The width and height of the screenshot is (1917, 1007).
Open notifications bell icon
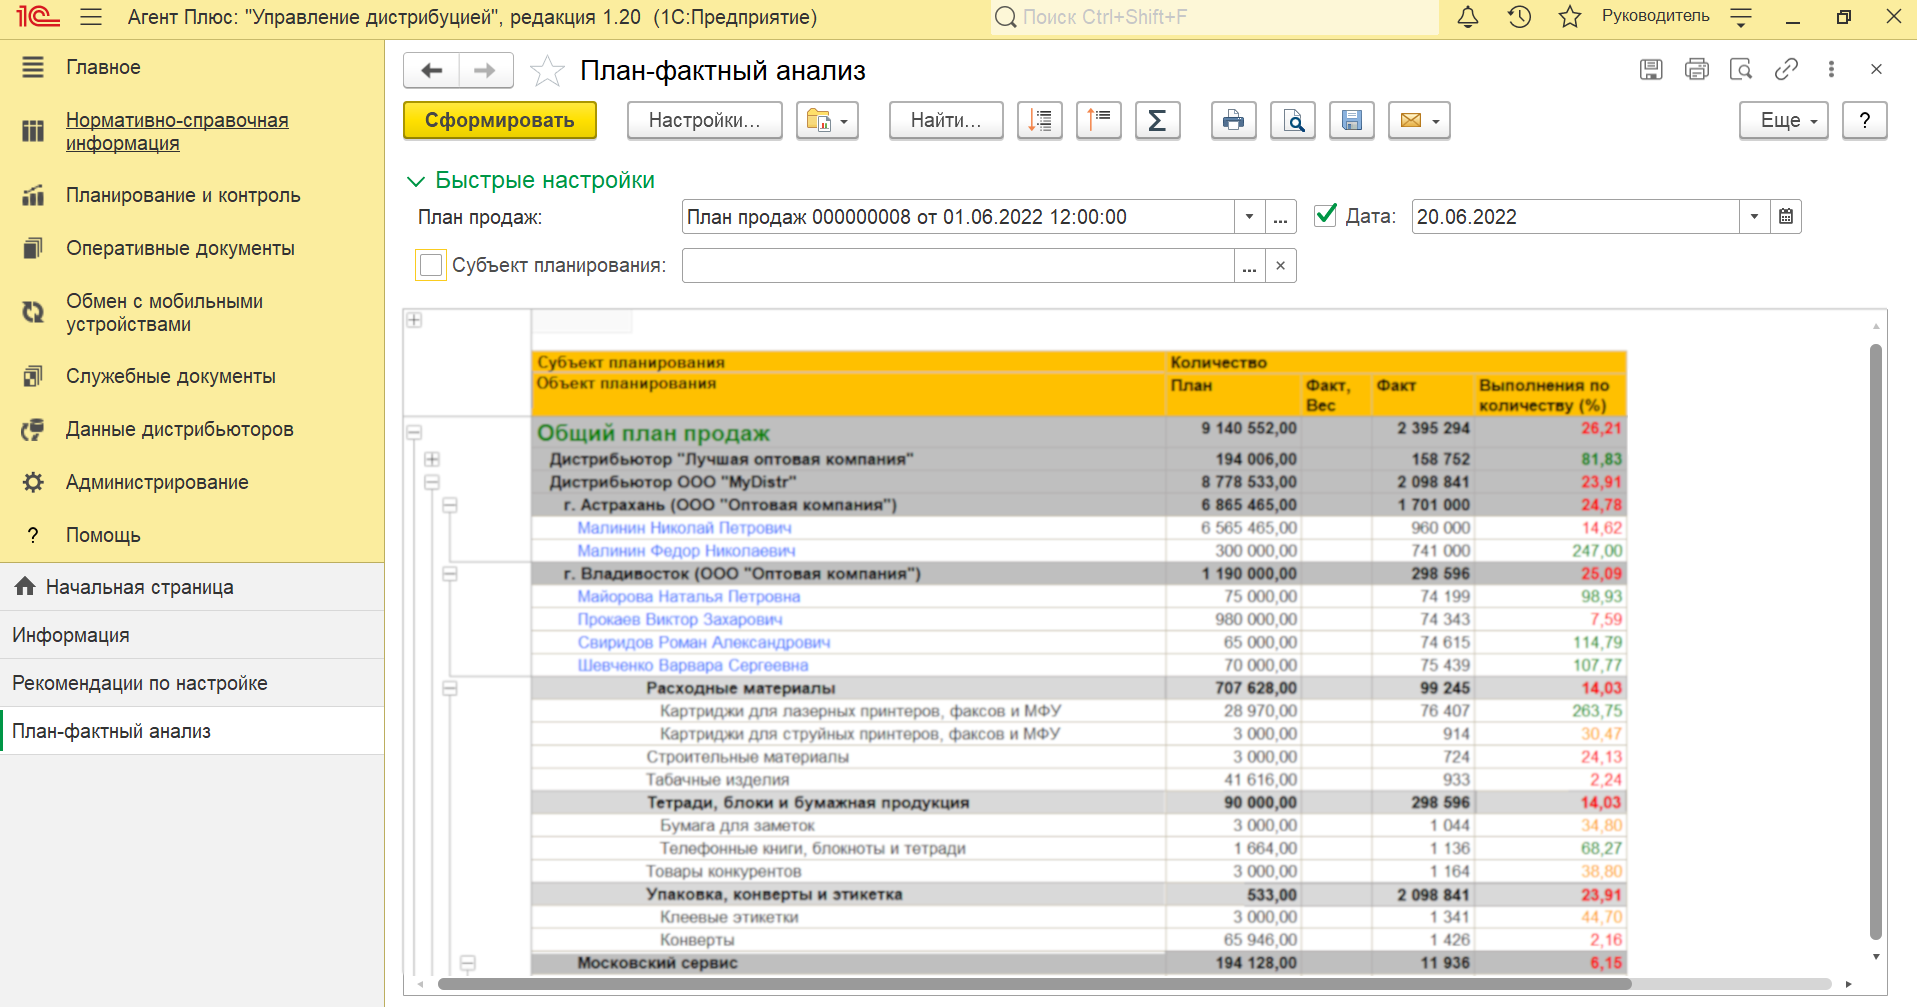pyautogui.click(x=1468, y=17)
